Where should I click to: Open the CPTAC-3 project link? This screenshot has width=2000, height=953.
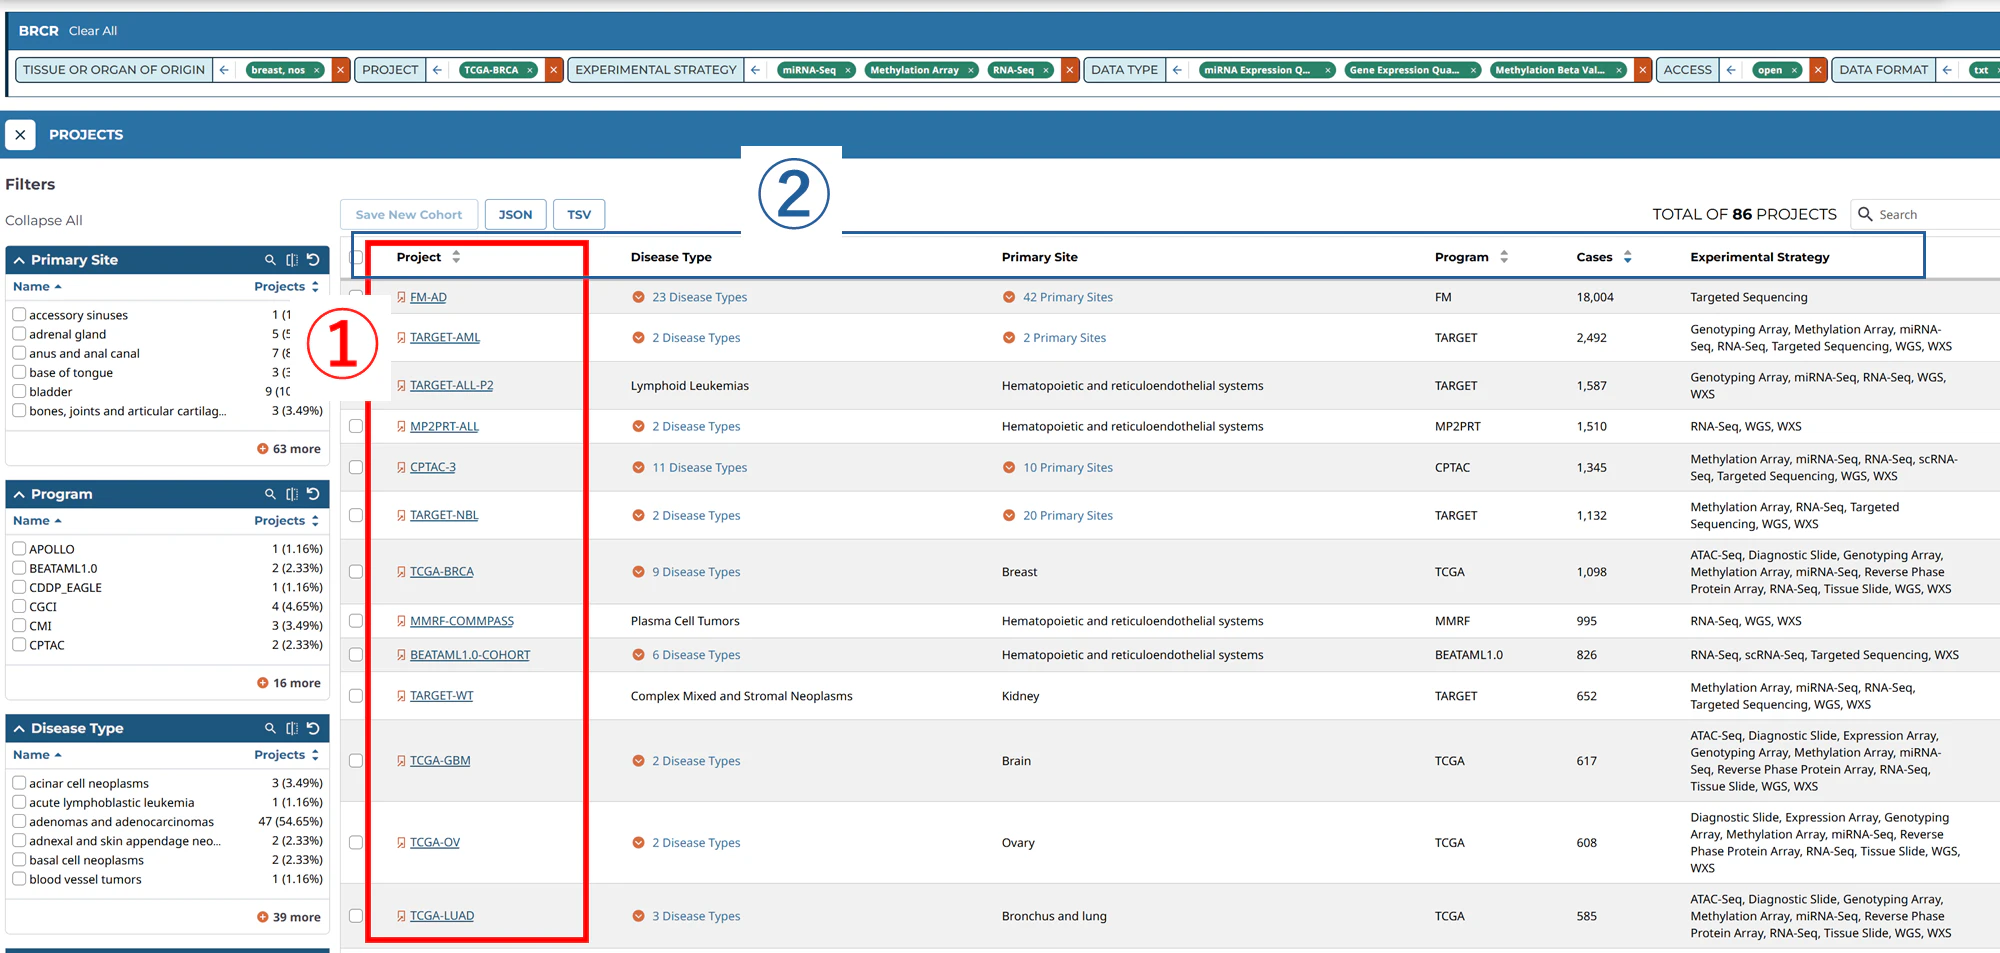click(433, 467)
